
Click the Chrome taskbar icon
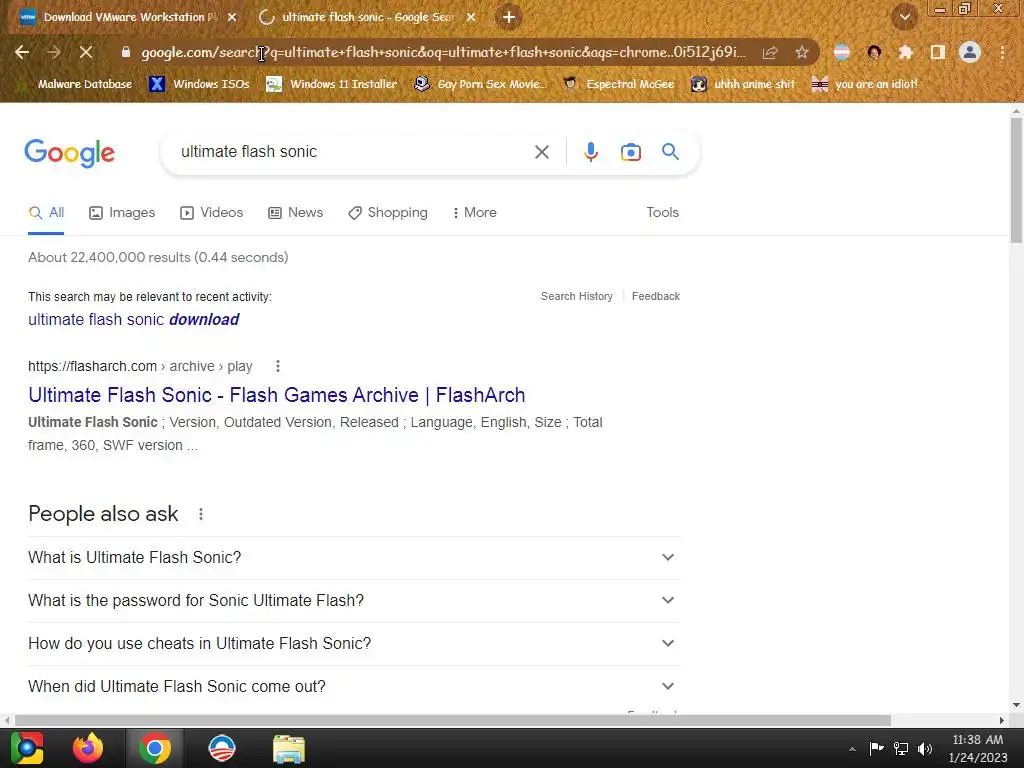pos(155,748)
